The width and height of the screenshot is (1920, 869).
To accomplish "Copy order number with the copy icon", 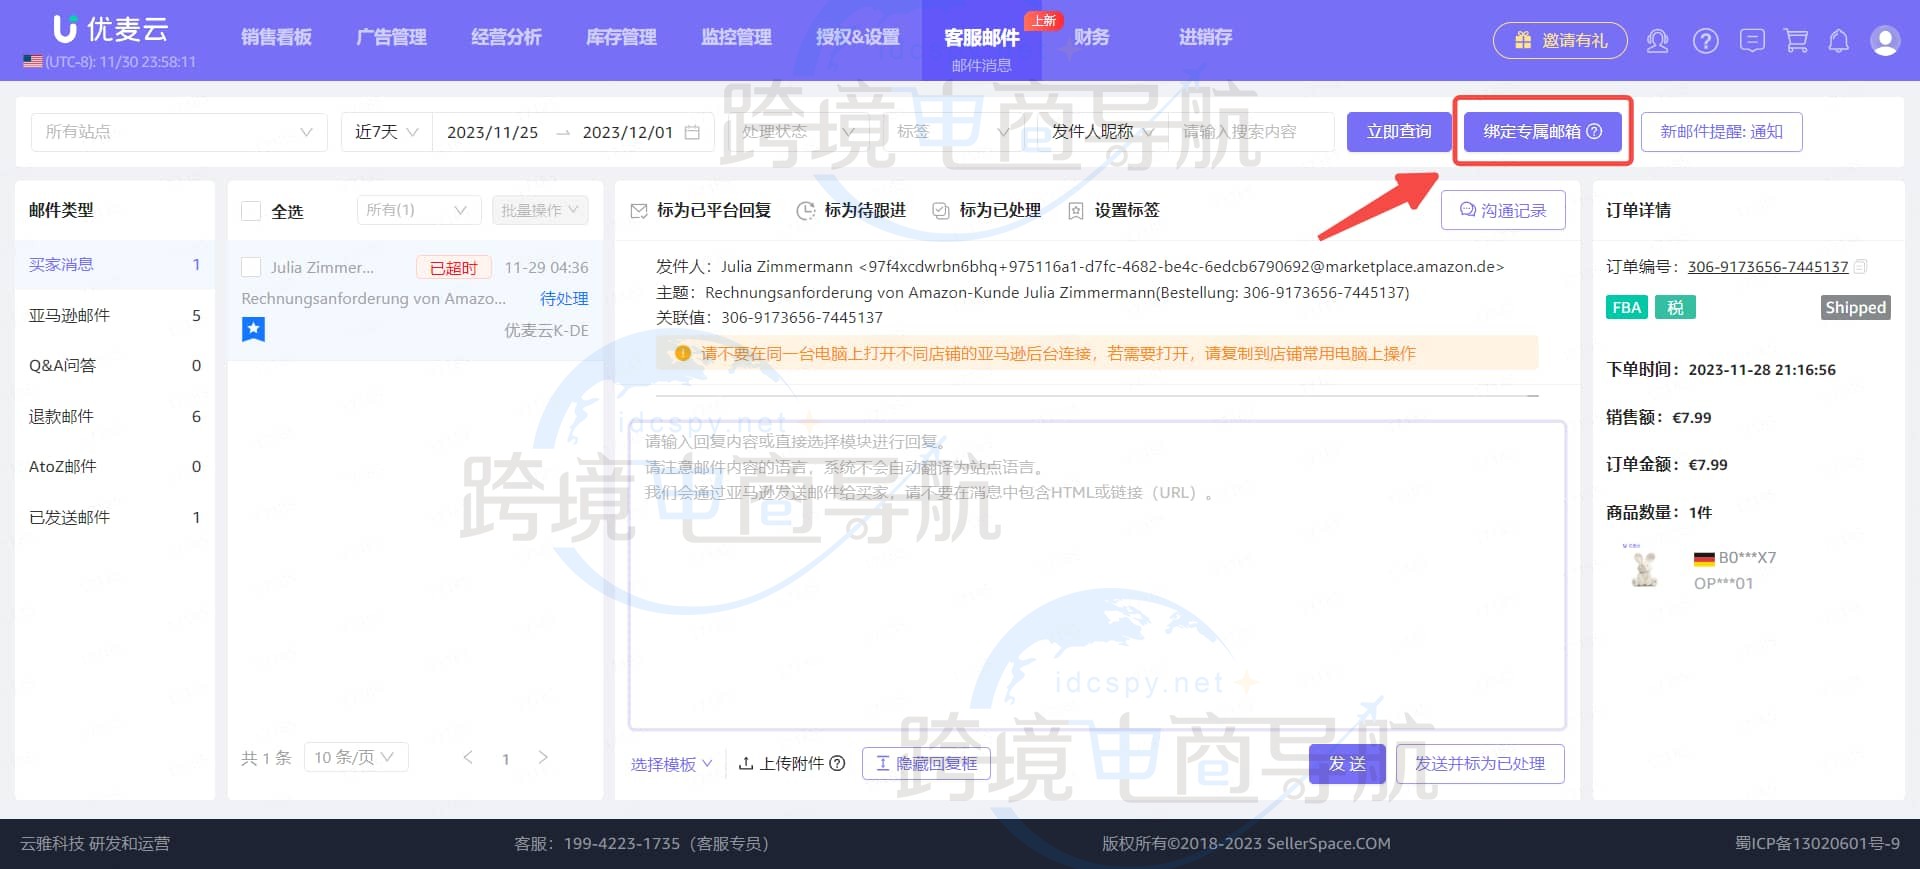I will [1860, 267].
